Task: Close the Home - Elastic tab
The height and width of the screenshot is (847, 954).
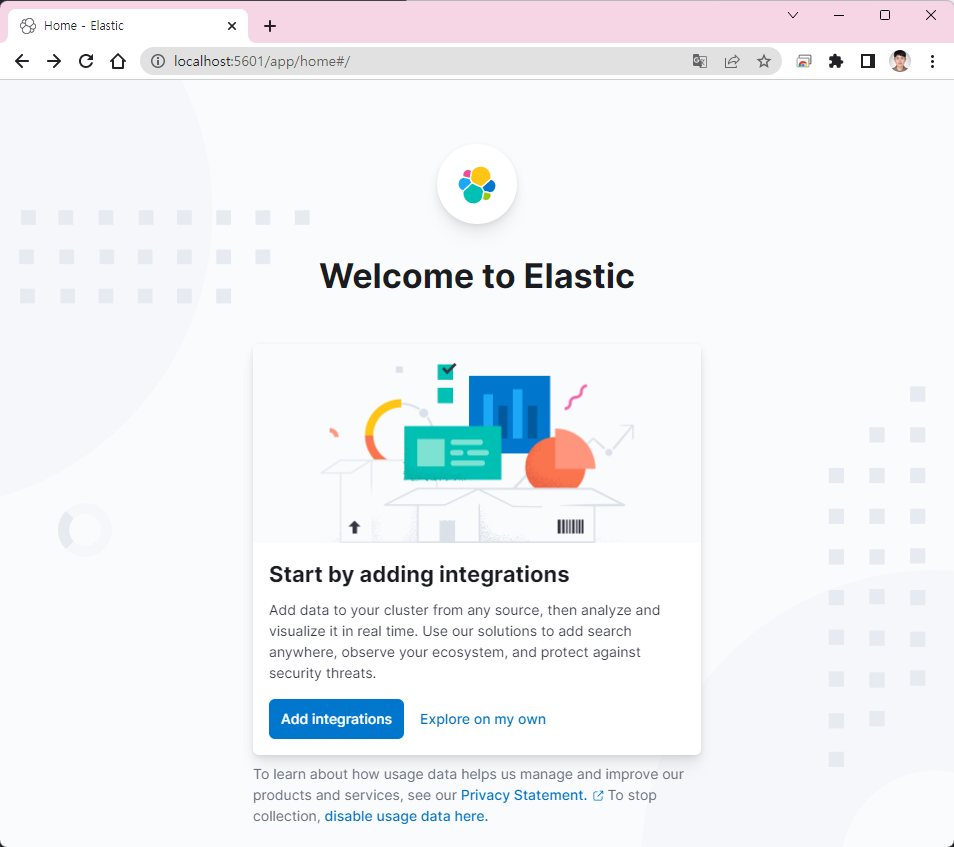Action: (232, 26)
